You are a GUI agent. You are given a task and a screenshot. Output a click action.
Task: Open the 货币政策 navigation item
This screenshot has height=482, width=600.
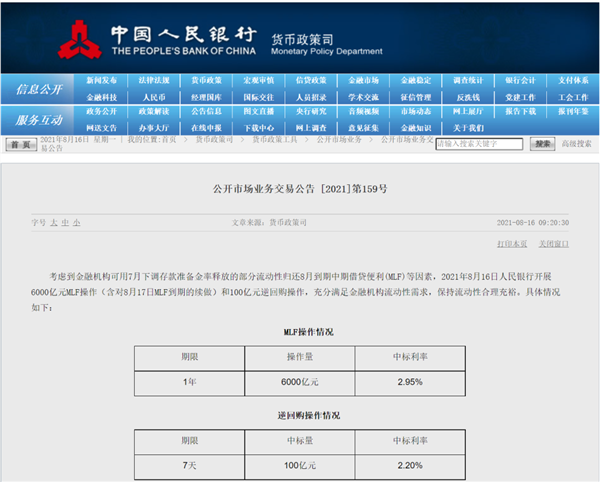[x=205, y=80]
